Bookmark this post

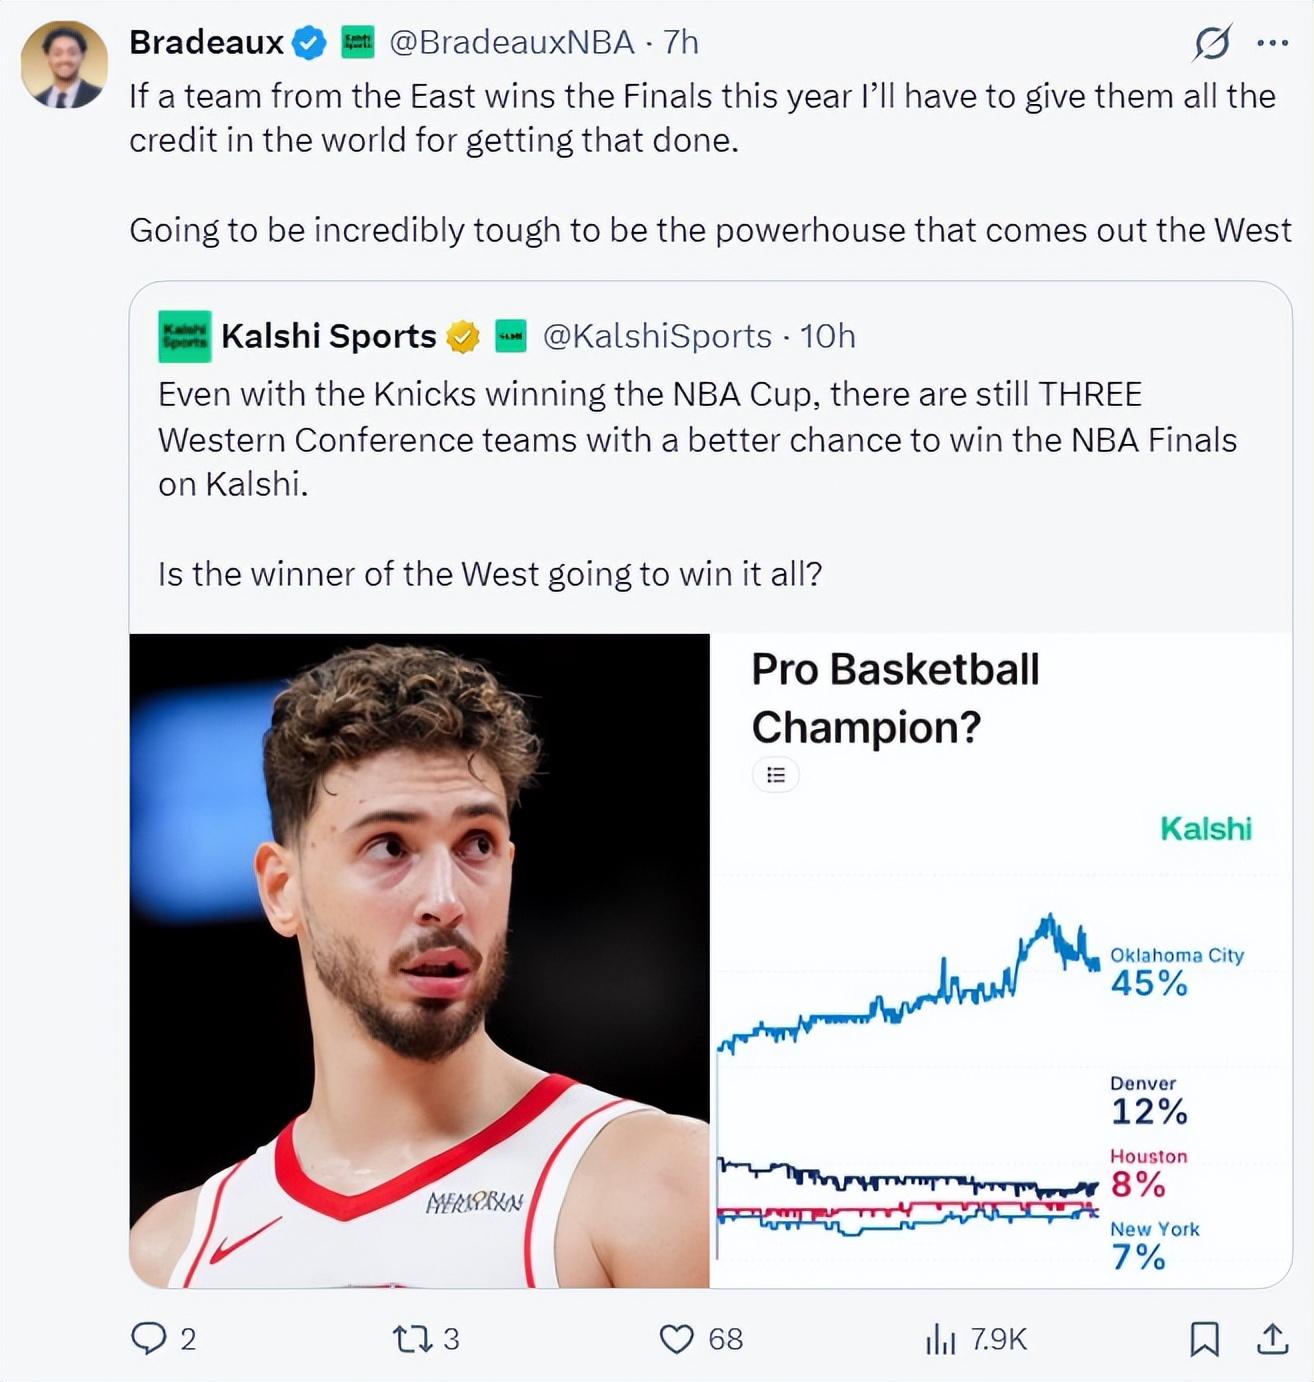pos(1204,1338)
